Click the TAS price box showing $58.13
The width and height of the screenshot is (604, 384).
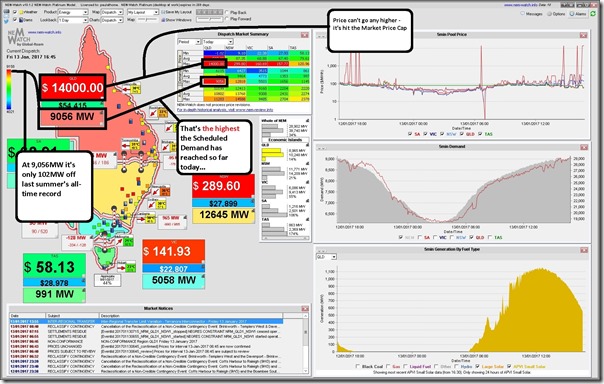pos(54,266)
